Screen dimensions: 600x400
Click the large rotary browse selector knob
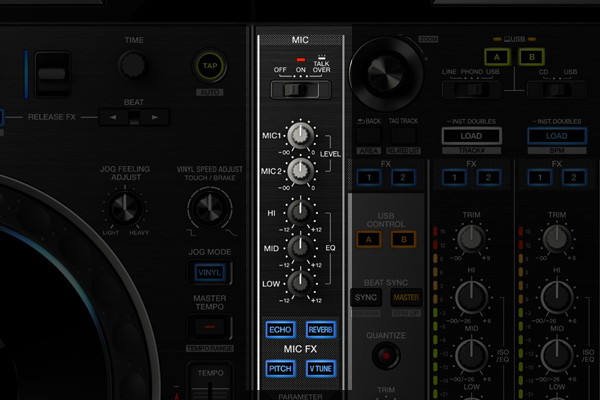386,73
